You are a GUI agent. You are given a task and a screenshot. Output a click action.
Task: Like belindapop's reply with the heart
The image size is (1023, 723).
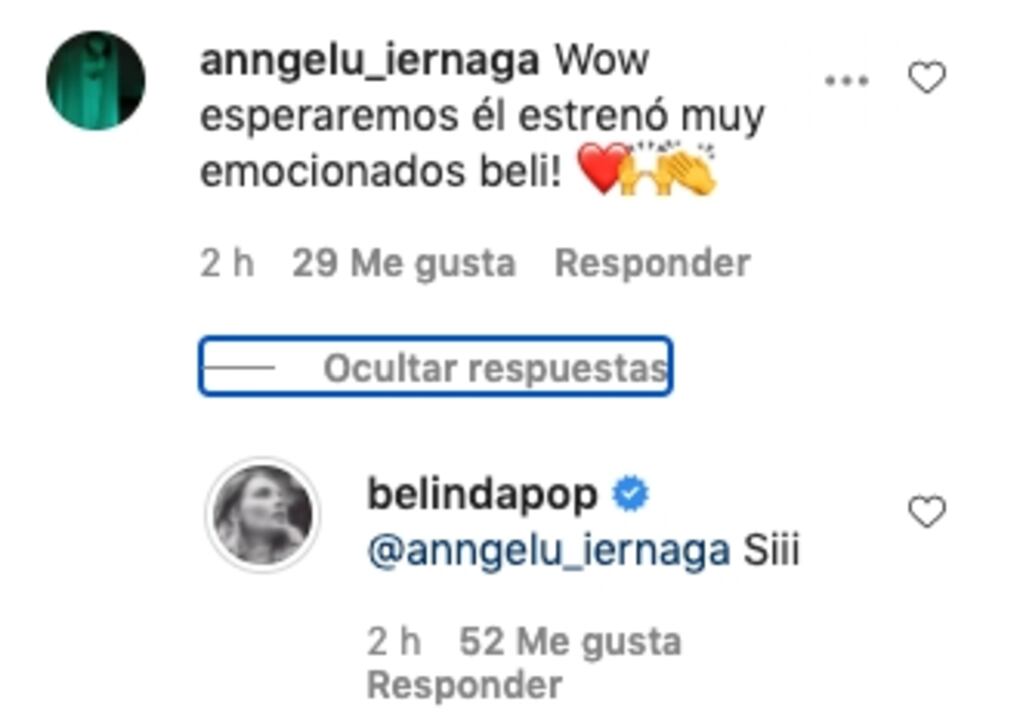pos(927,512)
